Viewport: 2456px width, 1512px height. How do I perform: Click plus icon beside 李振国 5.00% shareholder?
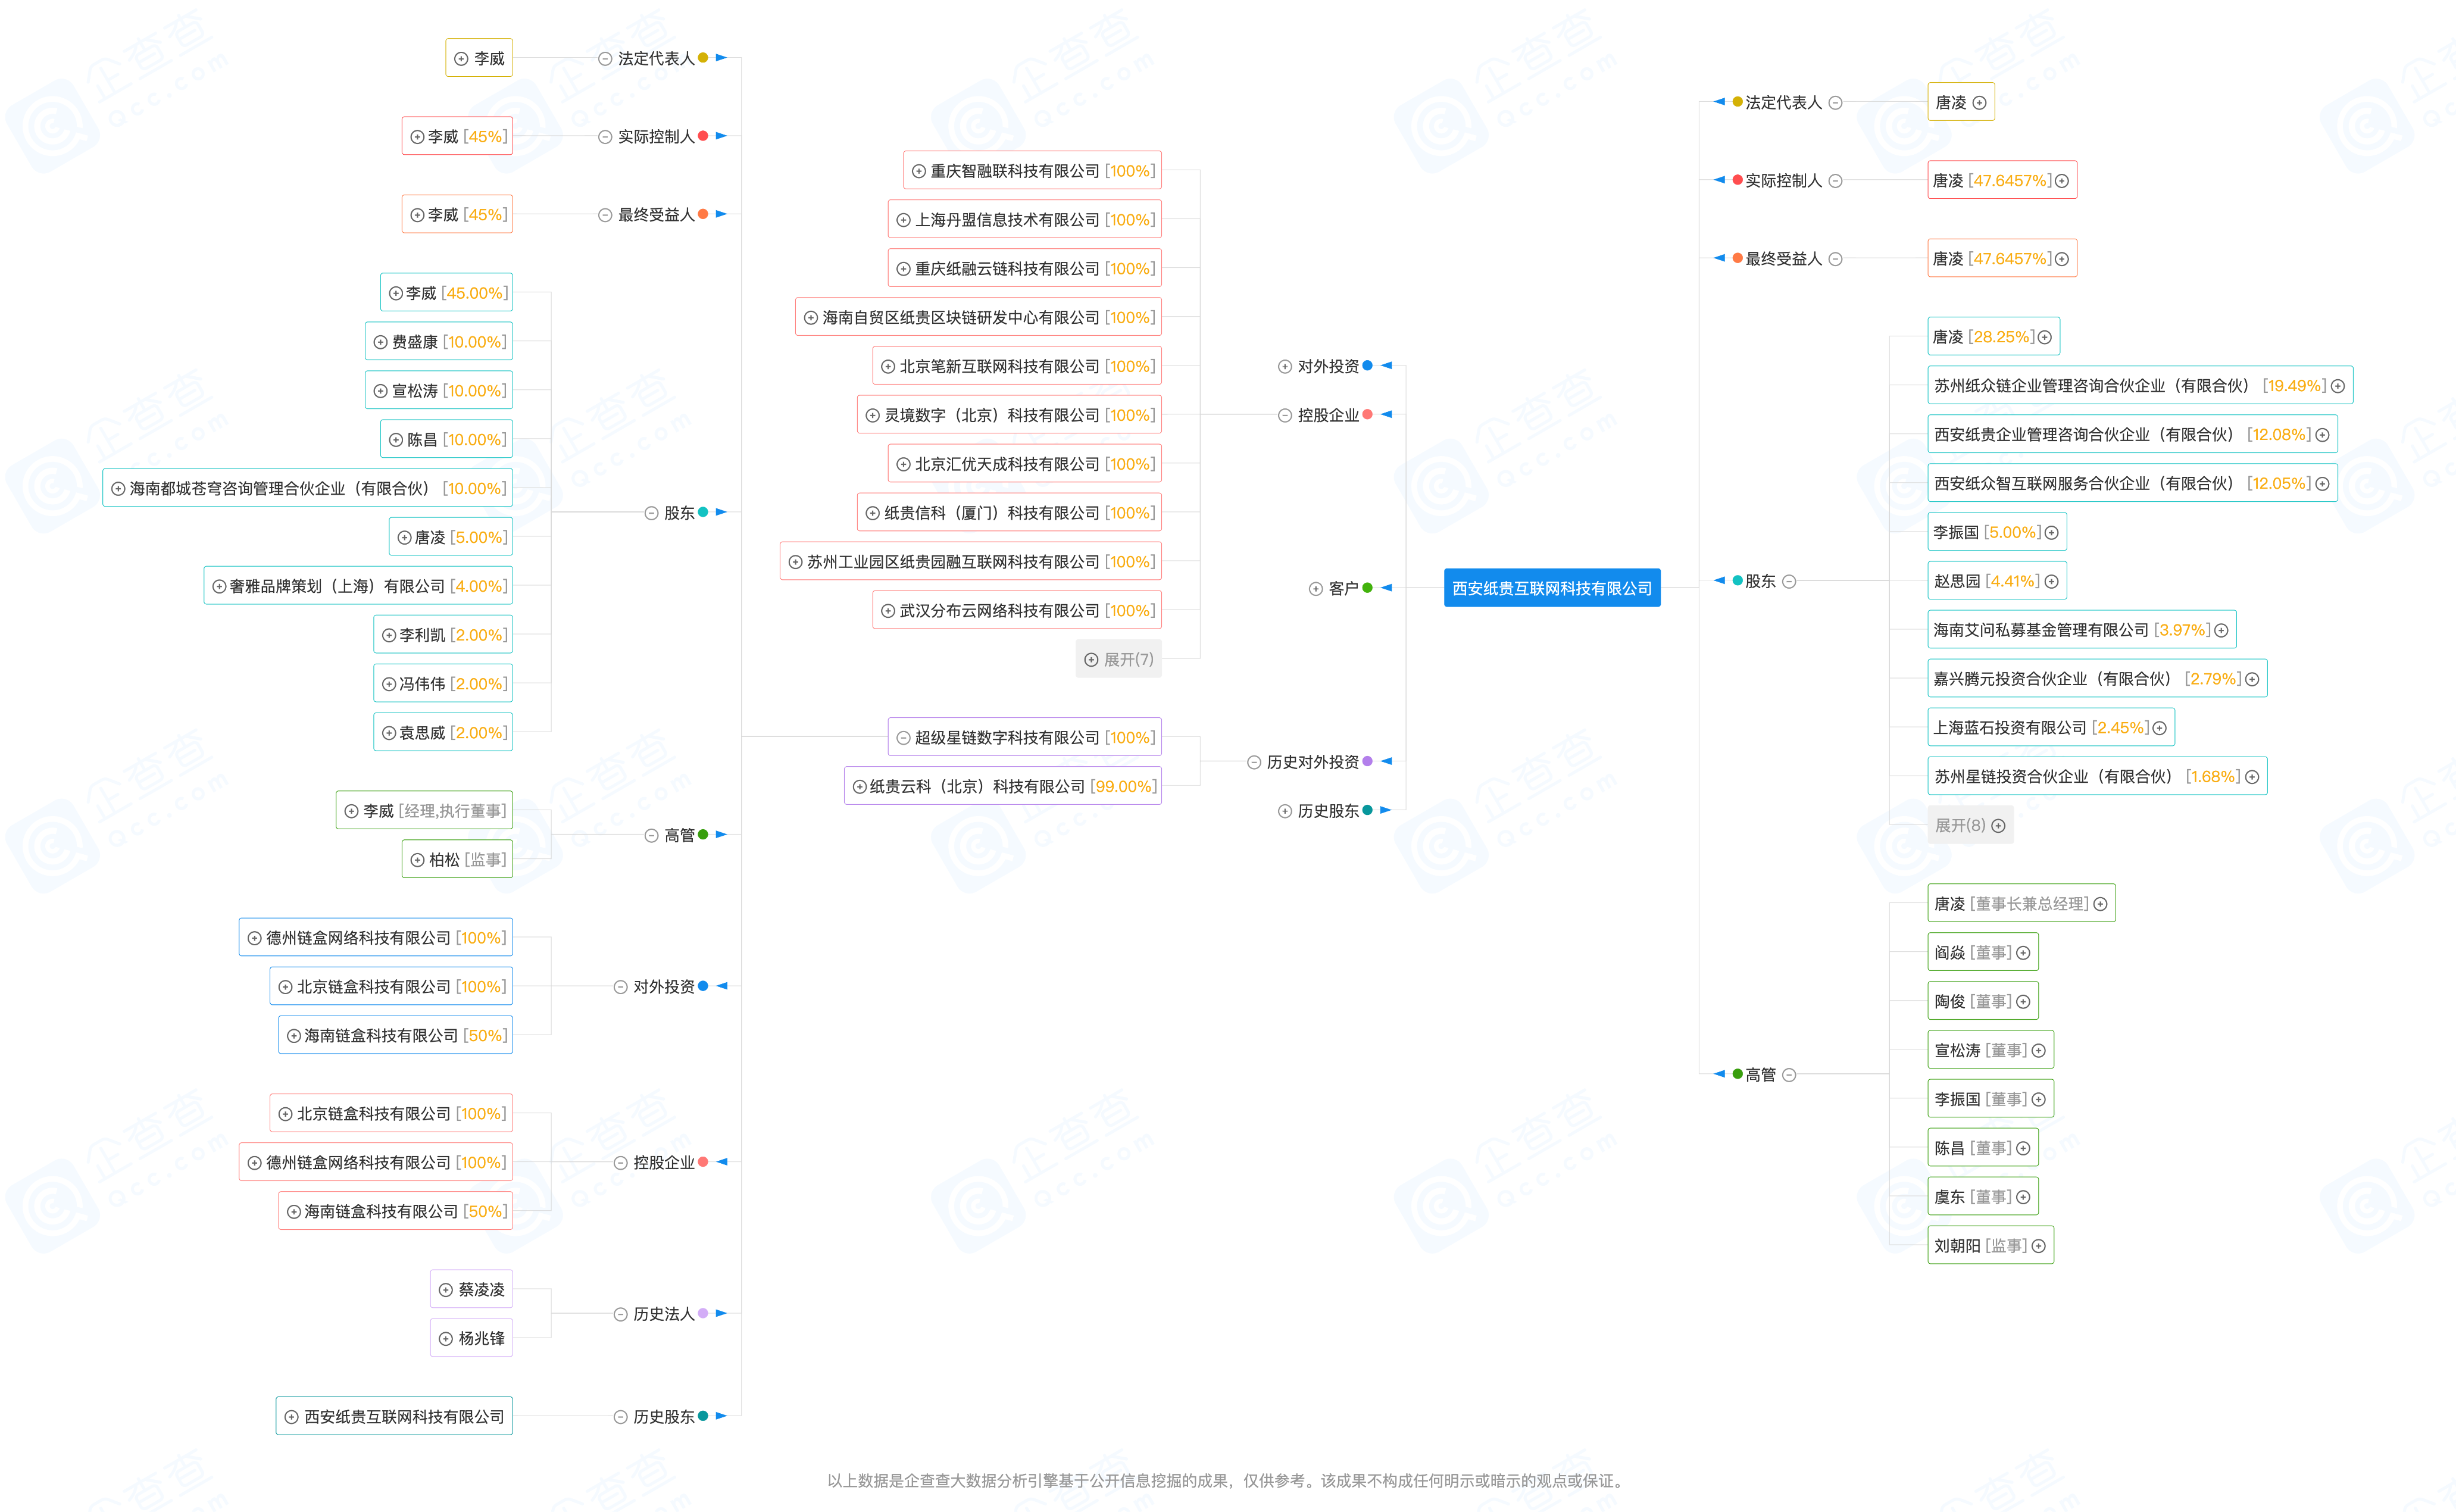coord(2051,533)
